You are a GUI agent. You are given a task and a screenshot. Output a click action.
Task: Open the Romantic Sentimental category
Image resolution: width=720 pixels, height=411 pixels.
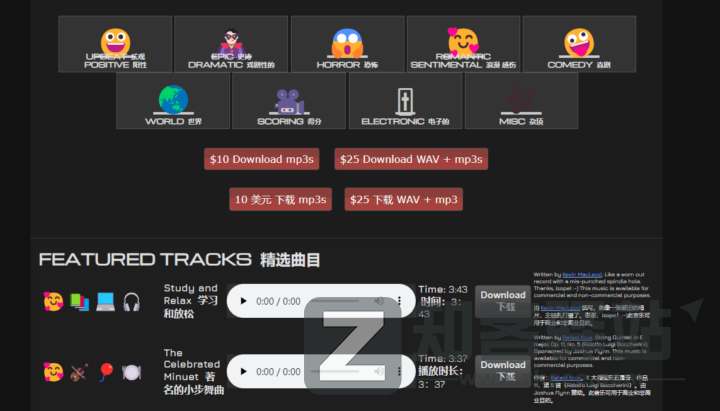point(463,44)
